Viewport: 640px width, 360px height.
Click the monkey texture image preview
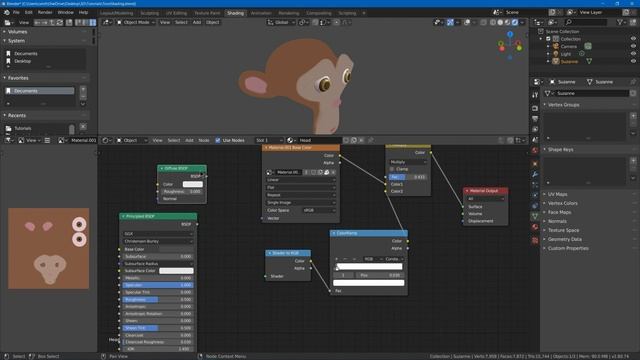(x=49, y=249)
